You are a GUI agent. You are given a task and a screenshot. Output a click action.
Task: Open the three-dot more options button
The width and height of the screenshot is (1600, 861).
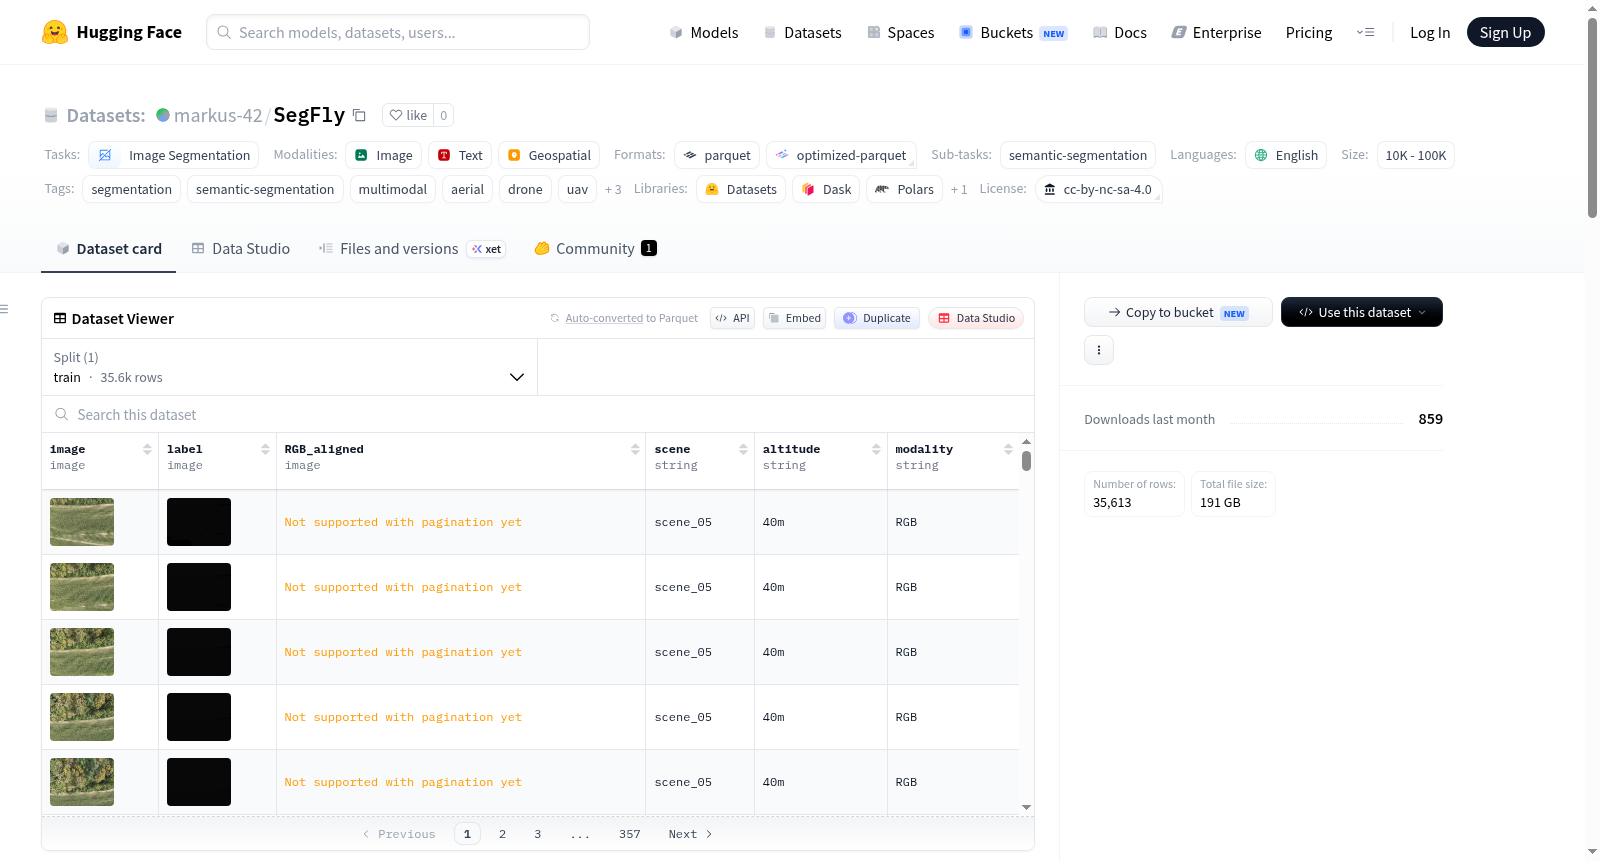[x=1099, y=350]
